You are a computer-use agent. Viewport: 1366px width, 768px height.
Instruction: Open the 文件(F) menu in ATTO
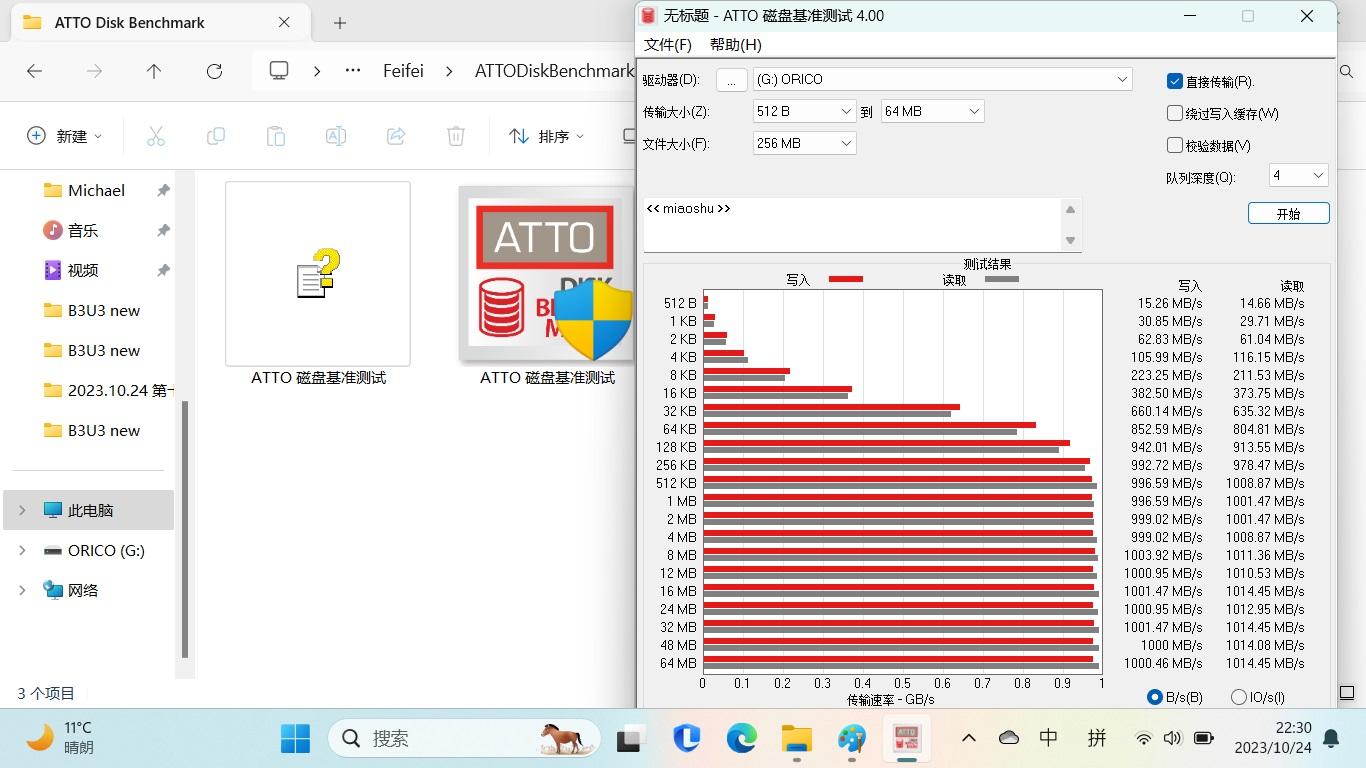point(668,45)
